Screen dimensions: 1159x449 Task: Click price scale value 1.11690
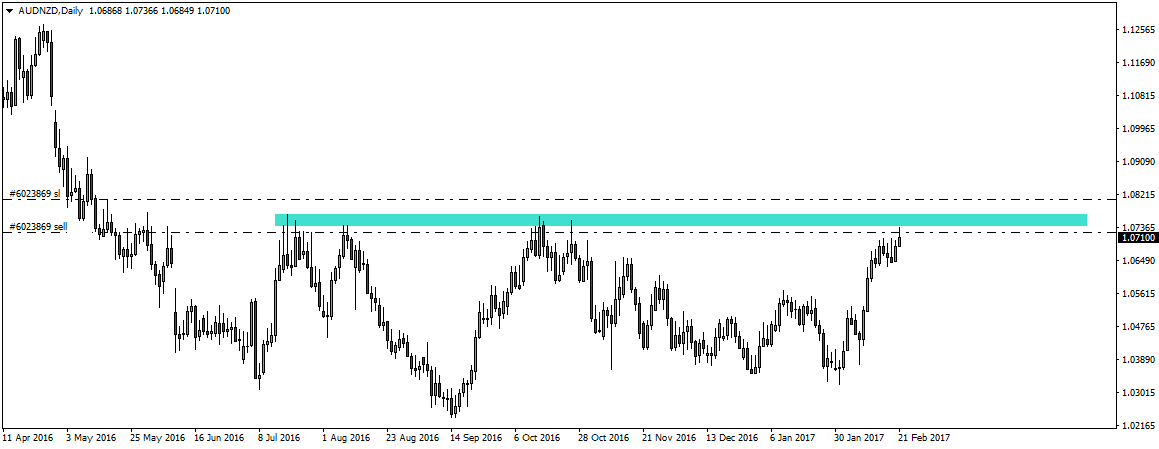coord(1138,64)
